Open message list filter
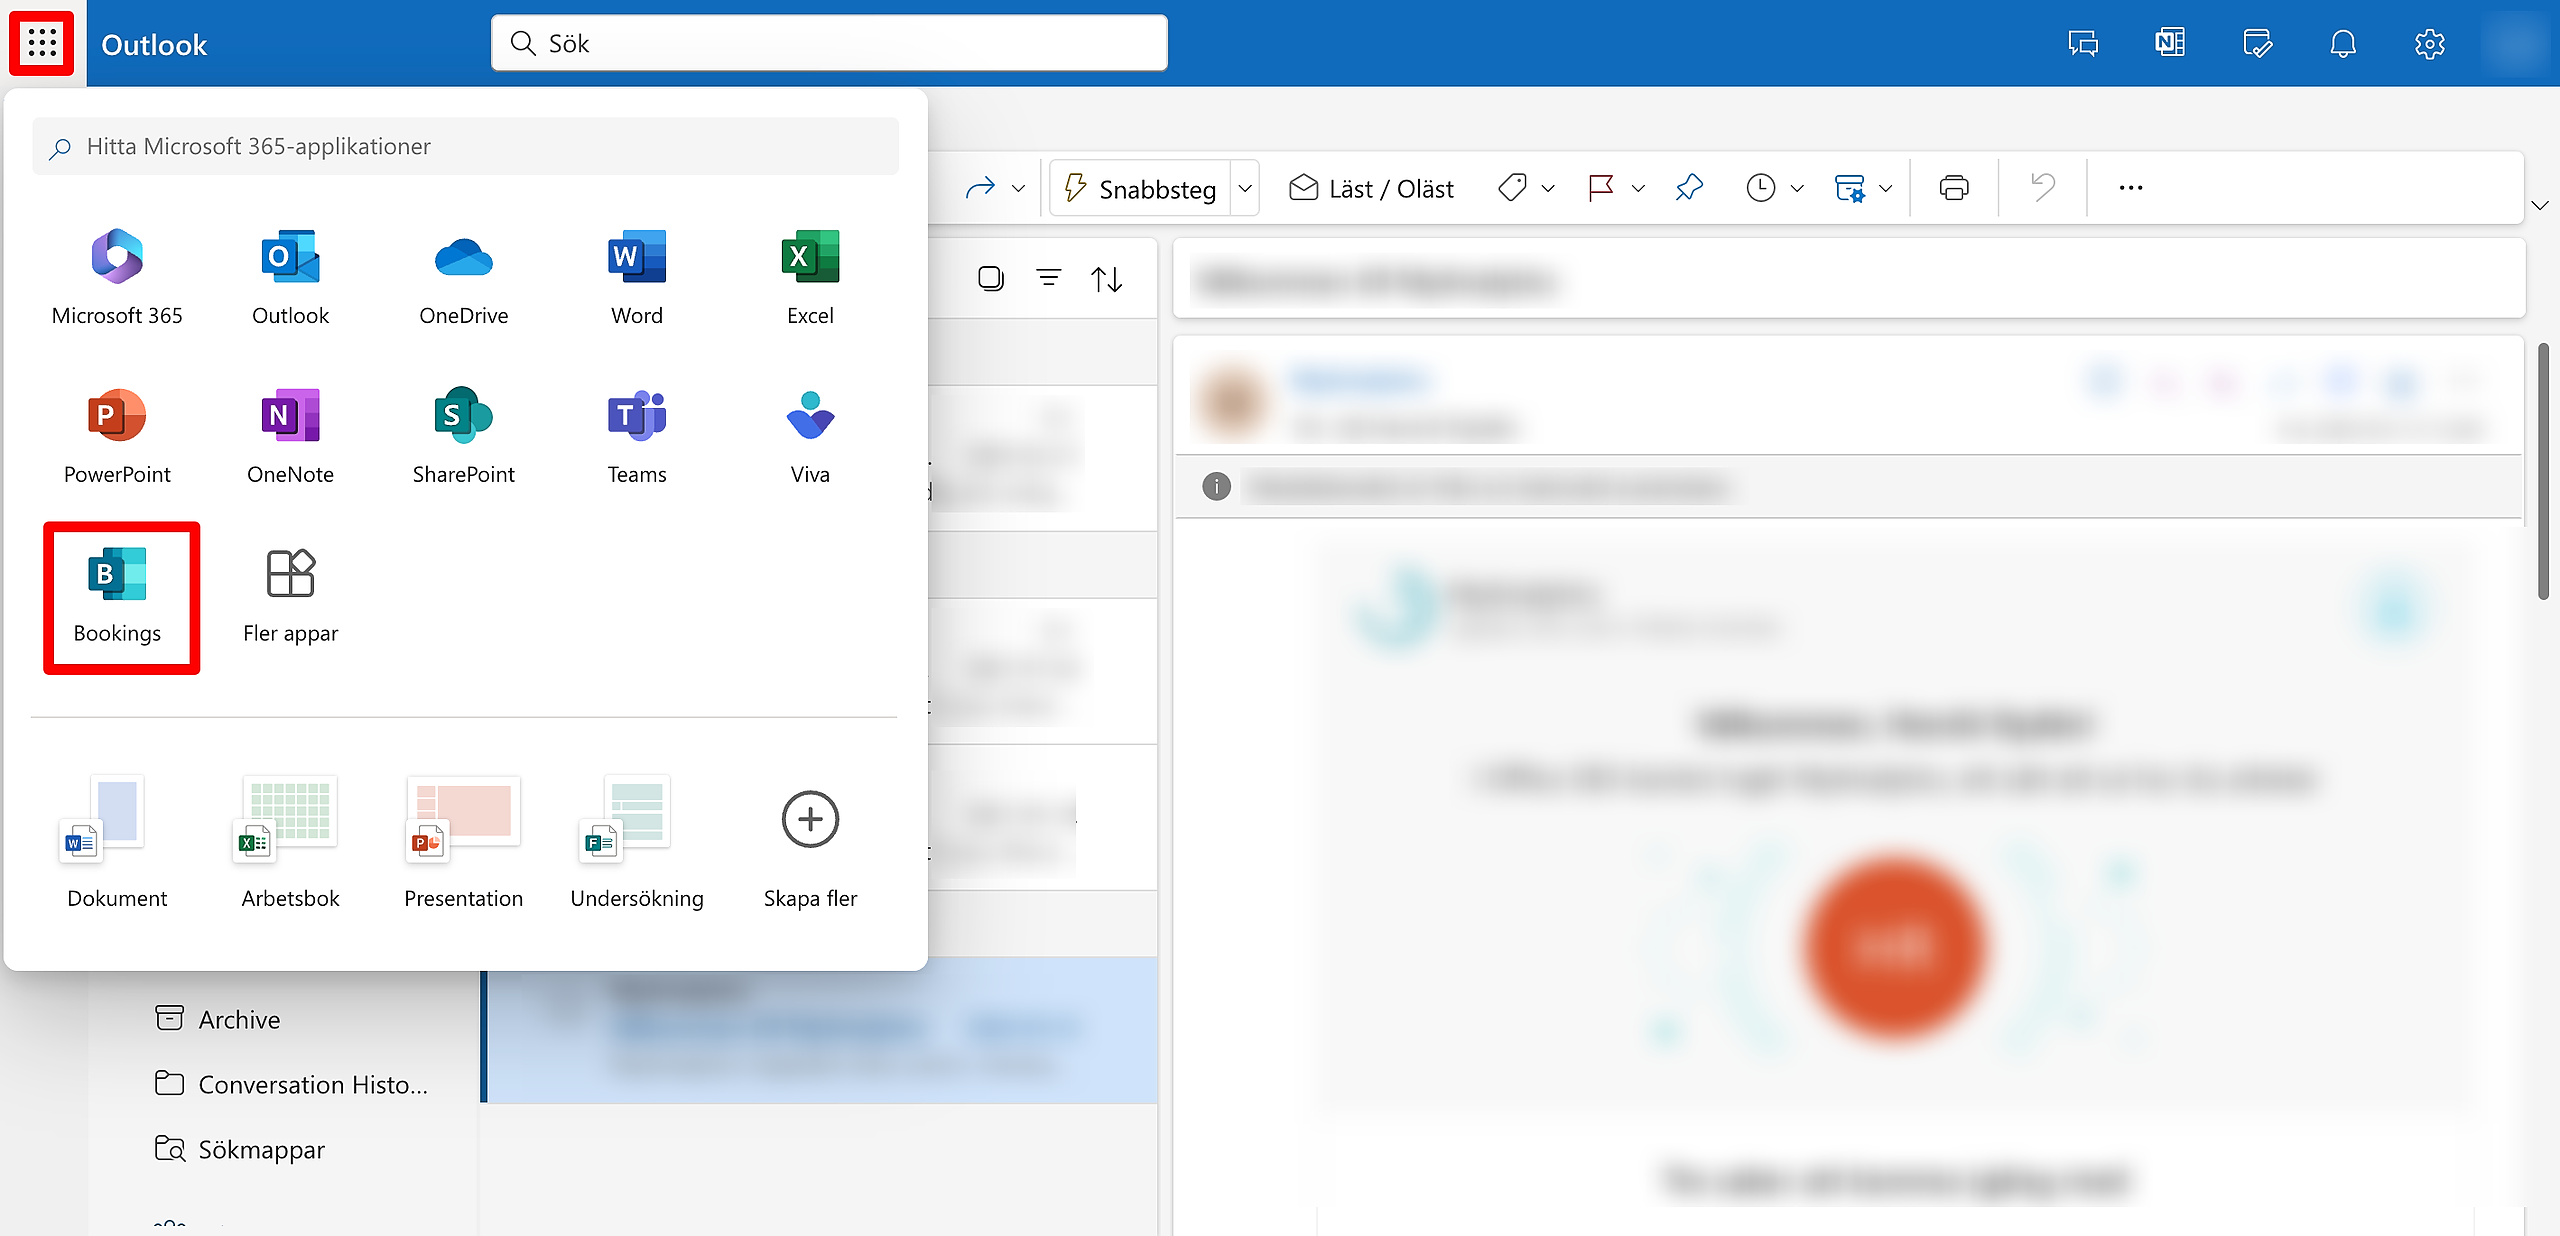 point(1048,278)
